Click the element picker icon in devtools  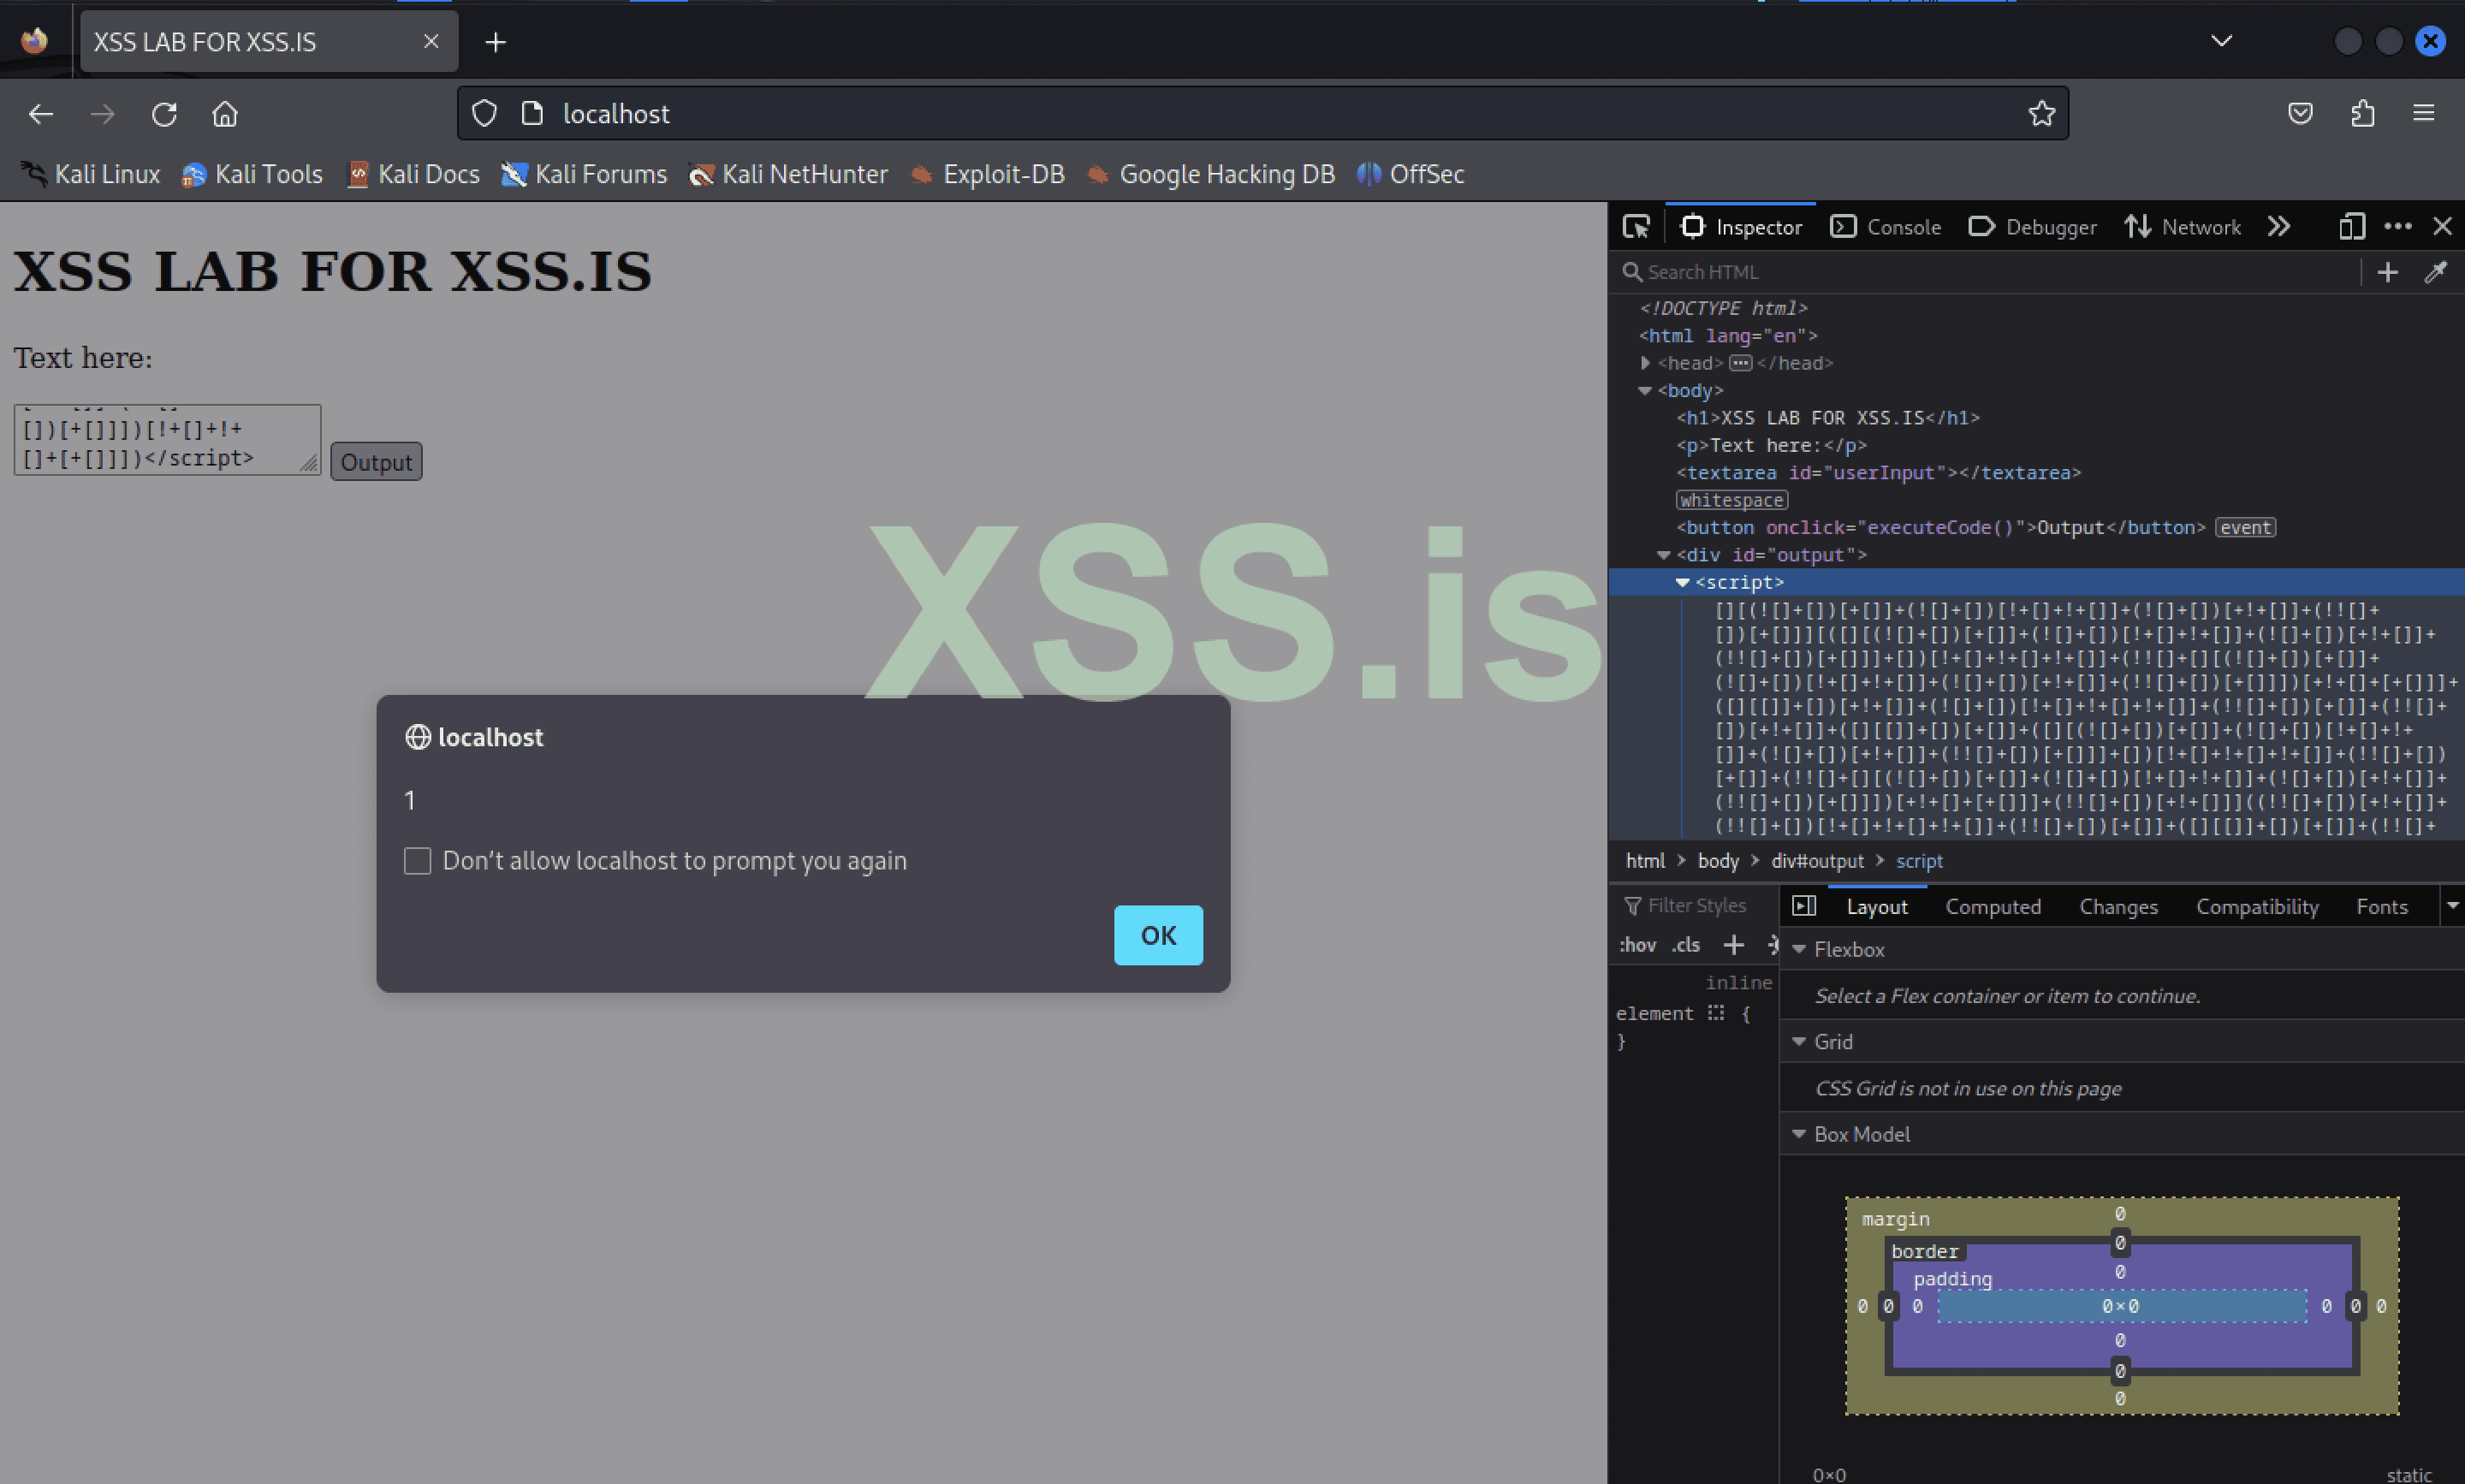click(x=1636, y=227)
